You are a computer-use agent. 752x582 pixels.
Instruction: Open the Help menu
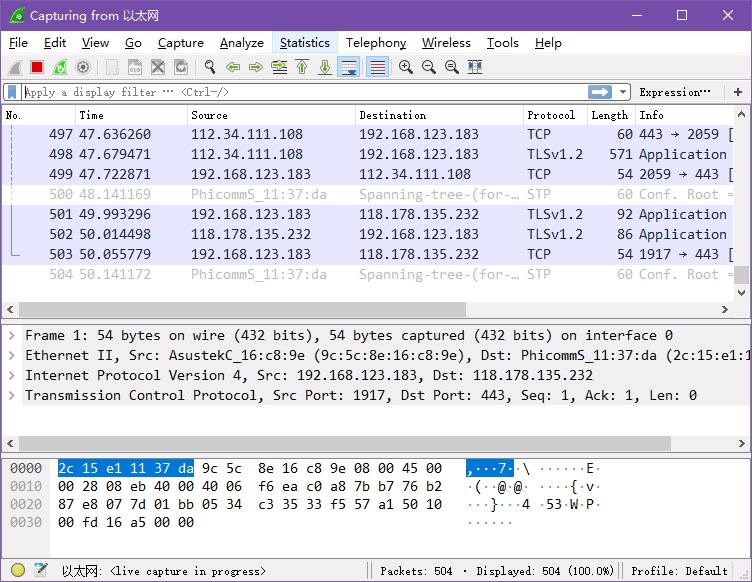(548, 43)
